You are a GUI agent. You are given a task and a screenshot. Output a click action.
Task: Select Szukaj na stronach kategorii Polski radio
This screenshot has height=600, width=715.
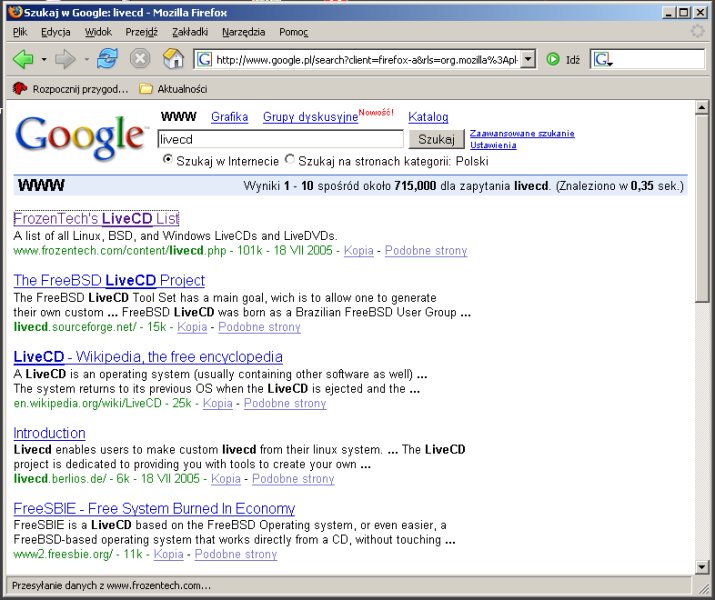point(290,160)
